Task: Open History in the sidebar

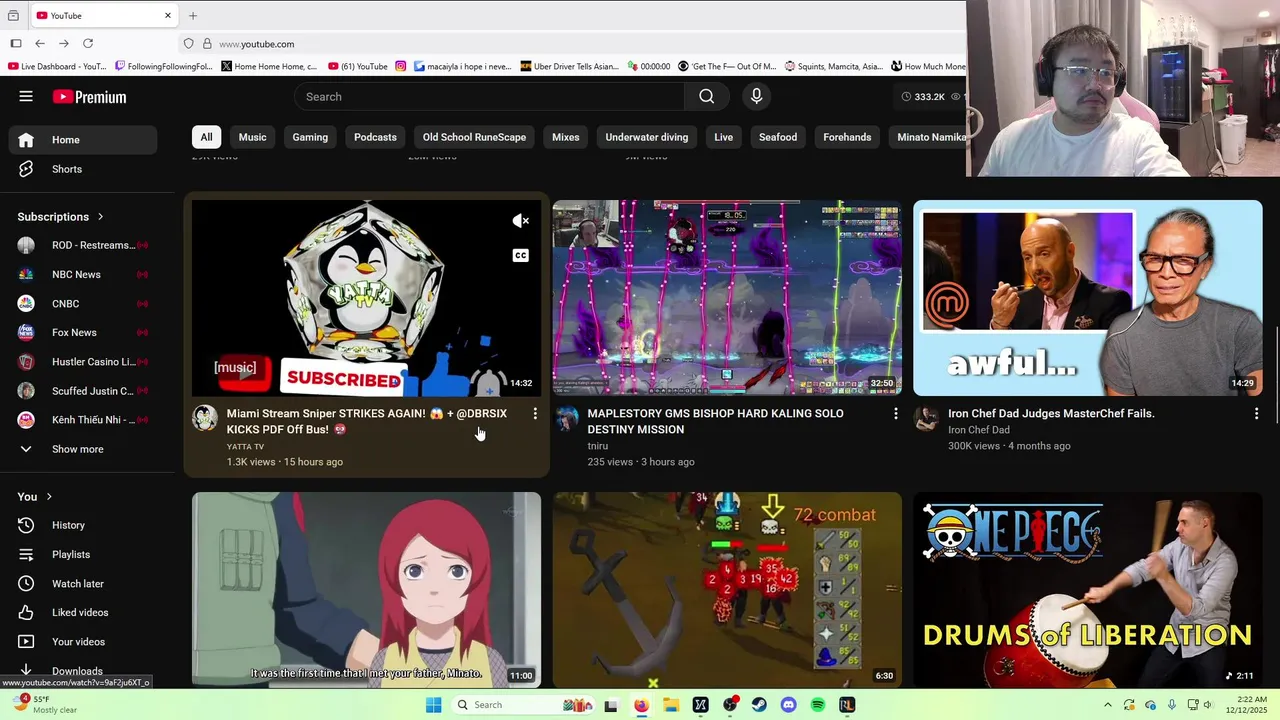Action: [82, 525]
